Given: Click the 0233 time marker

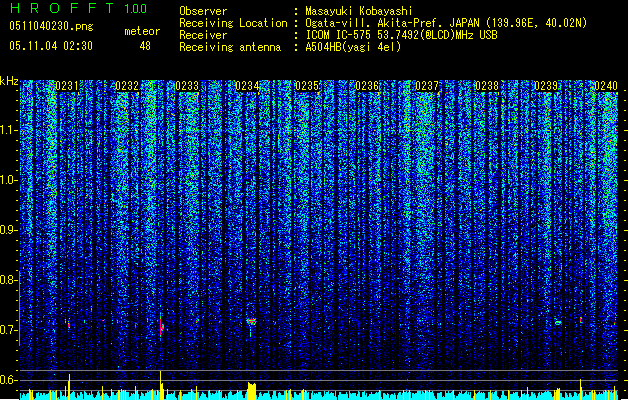Looking at the screenshot, I should pyautogui.click(x=187, y=86).
